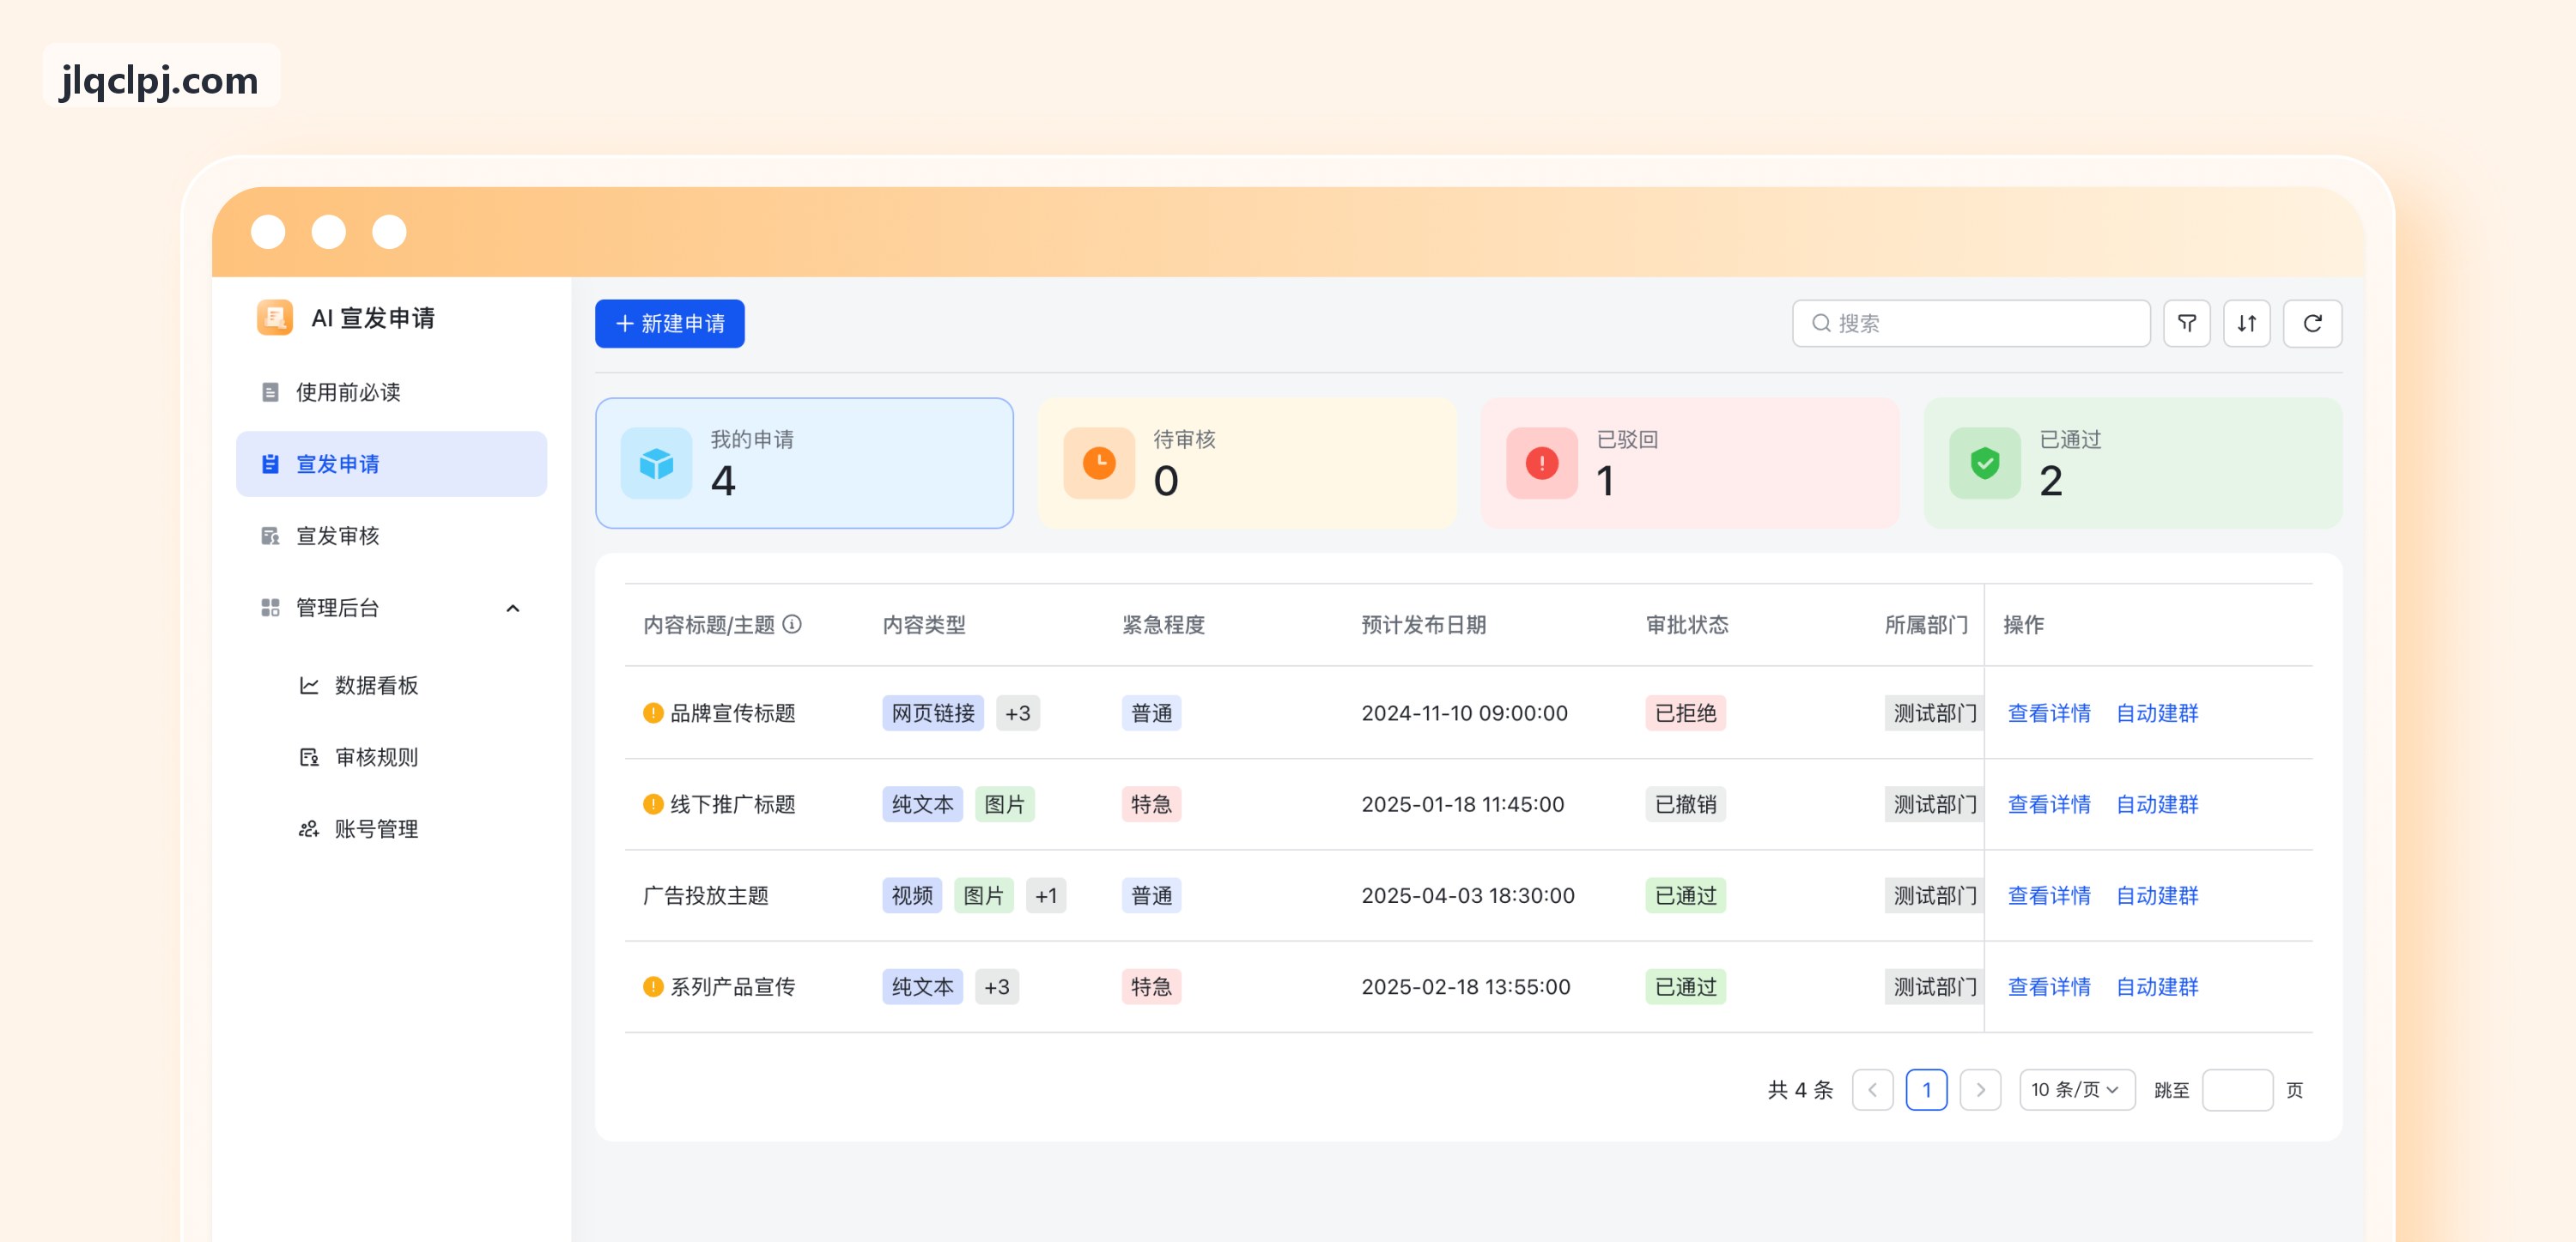Open the 10 条/页 page size dropdown
This screenshot has width=2576, height=1242.
click(x=2077, y=1089)
